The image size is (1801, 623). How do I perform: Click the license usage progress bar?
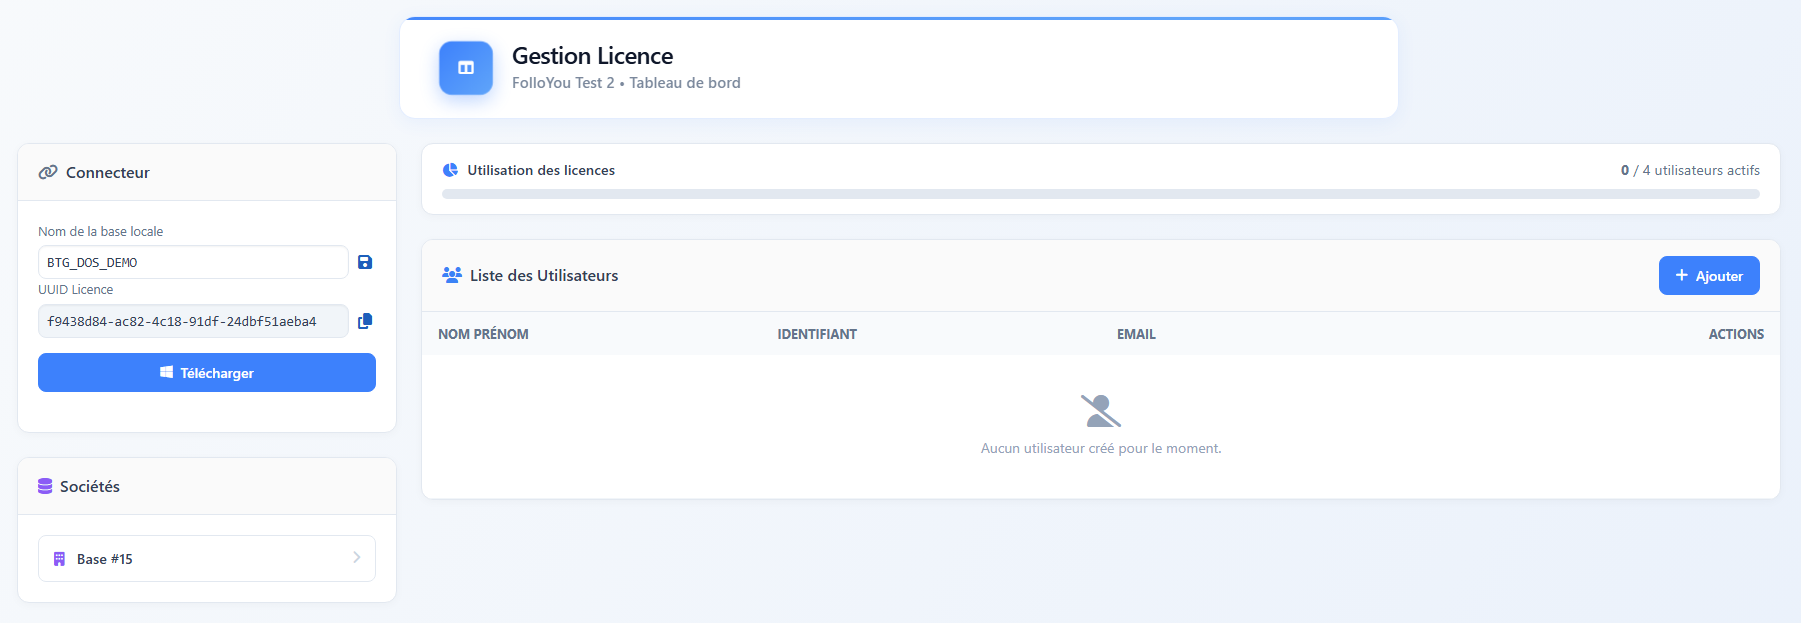coord(1100,194)
